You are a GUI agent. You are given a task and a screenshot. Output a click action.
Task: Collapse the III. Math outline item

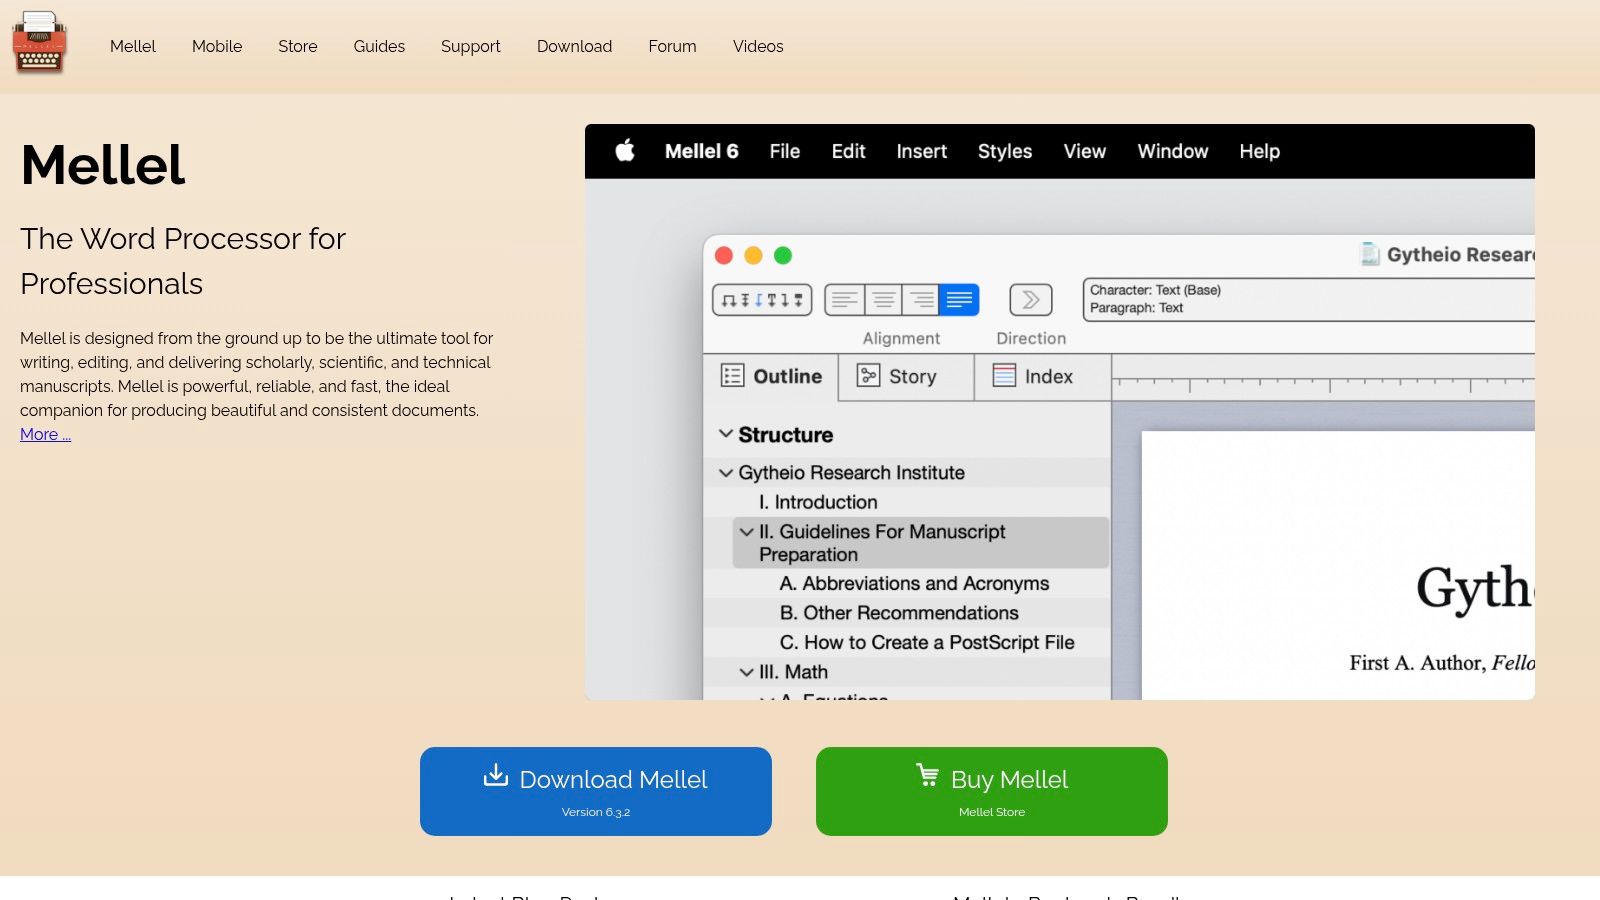746,672
